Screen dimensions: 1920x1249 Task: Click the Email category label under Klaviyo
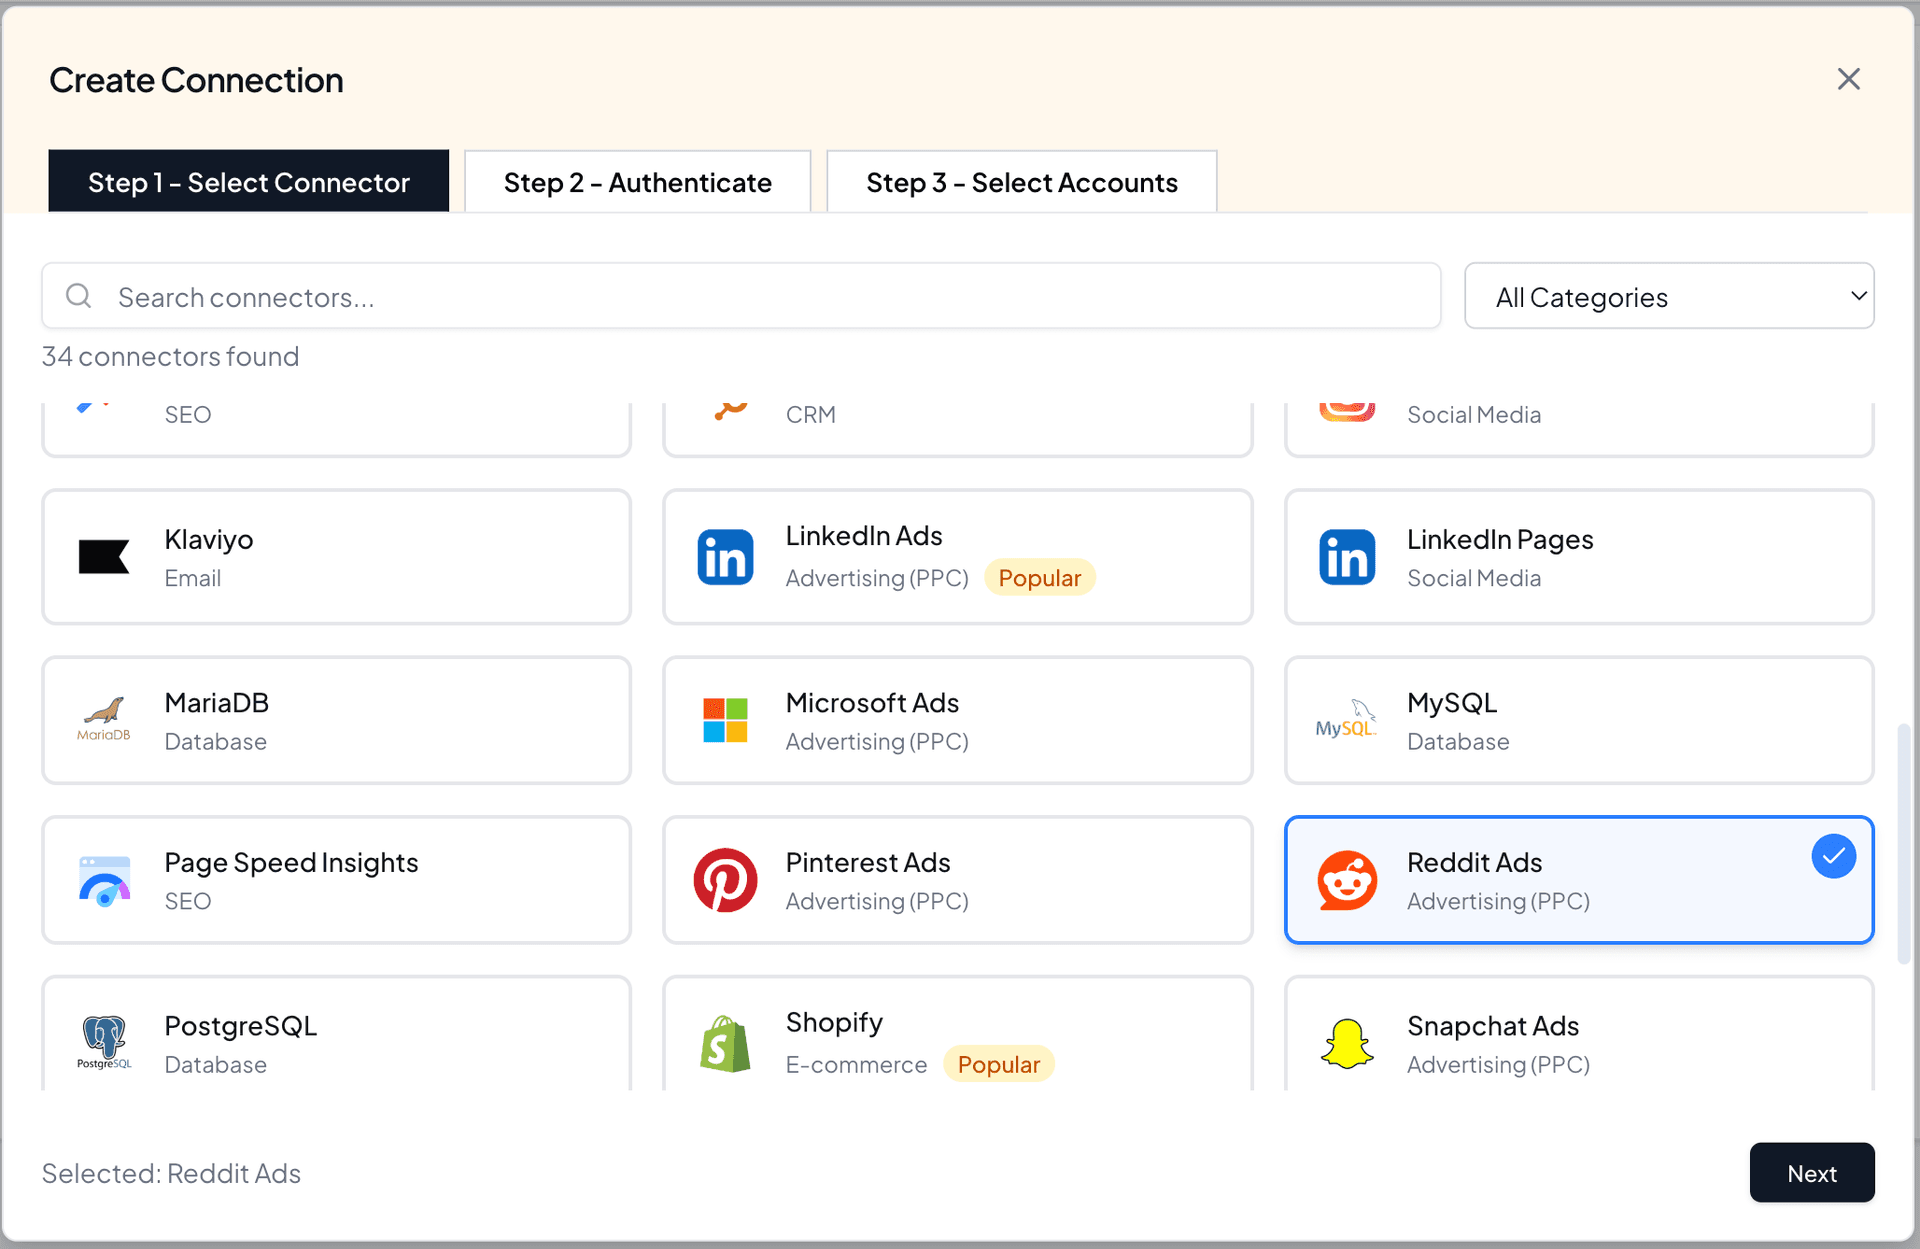(192, 578)
